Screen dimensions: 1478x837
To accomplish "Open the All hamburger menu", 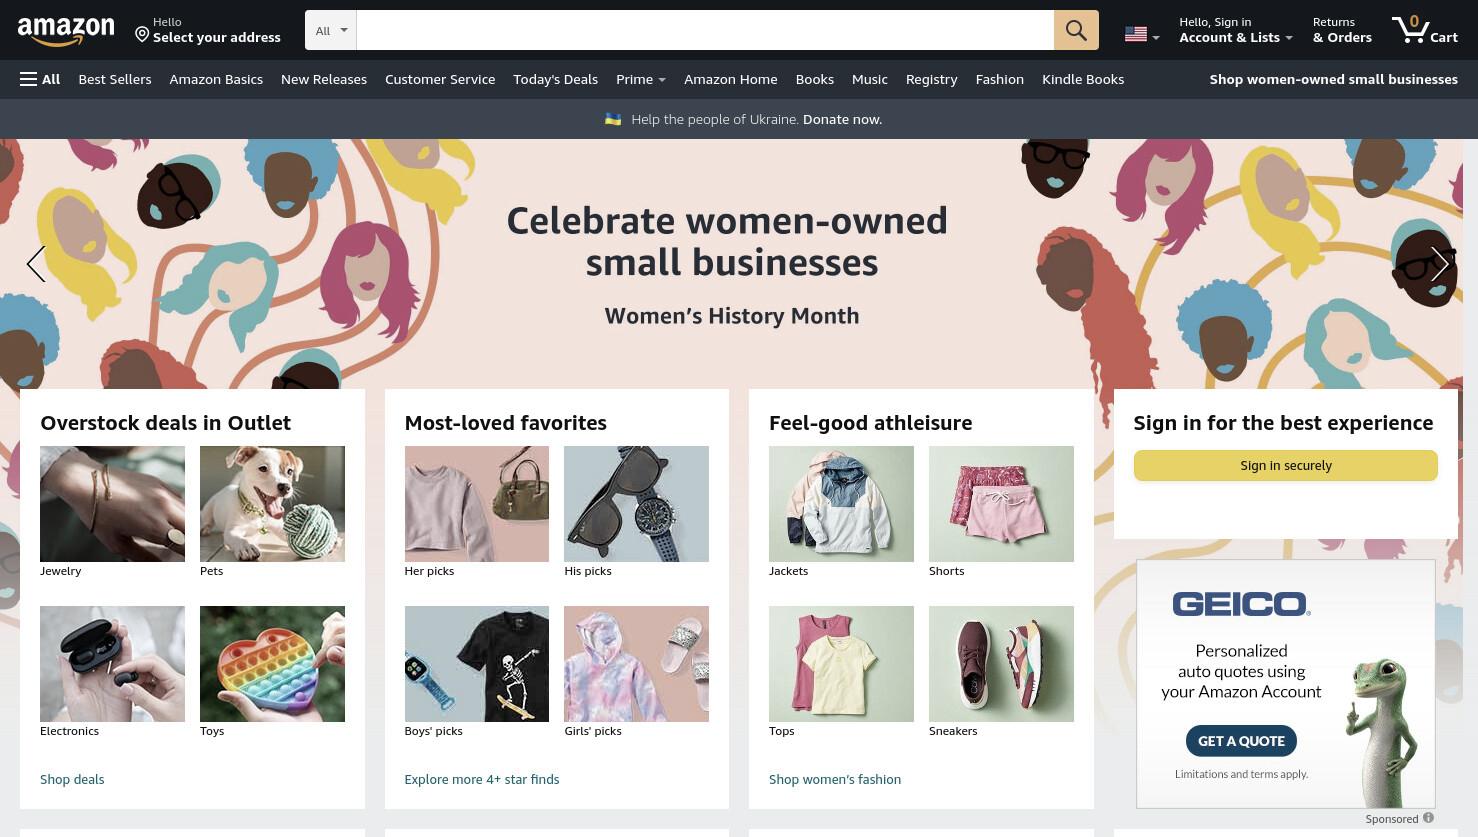I will [x=40, y=79].
